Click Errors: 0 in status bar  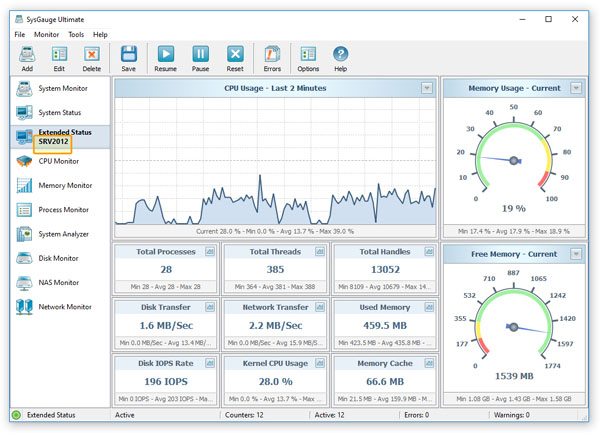416,415
